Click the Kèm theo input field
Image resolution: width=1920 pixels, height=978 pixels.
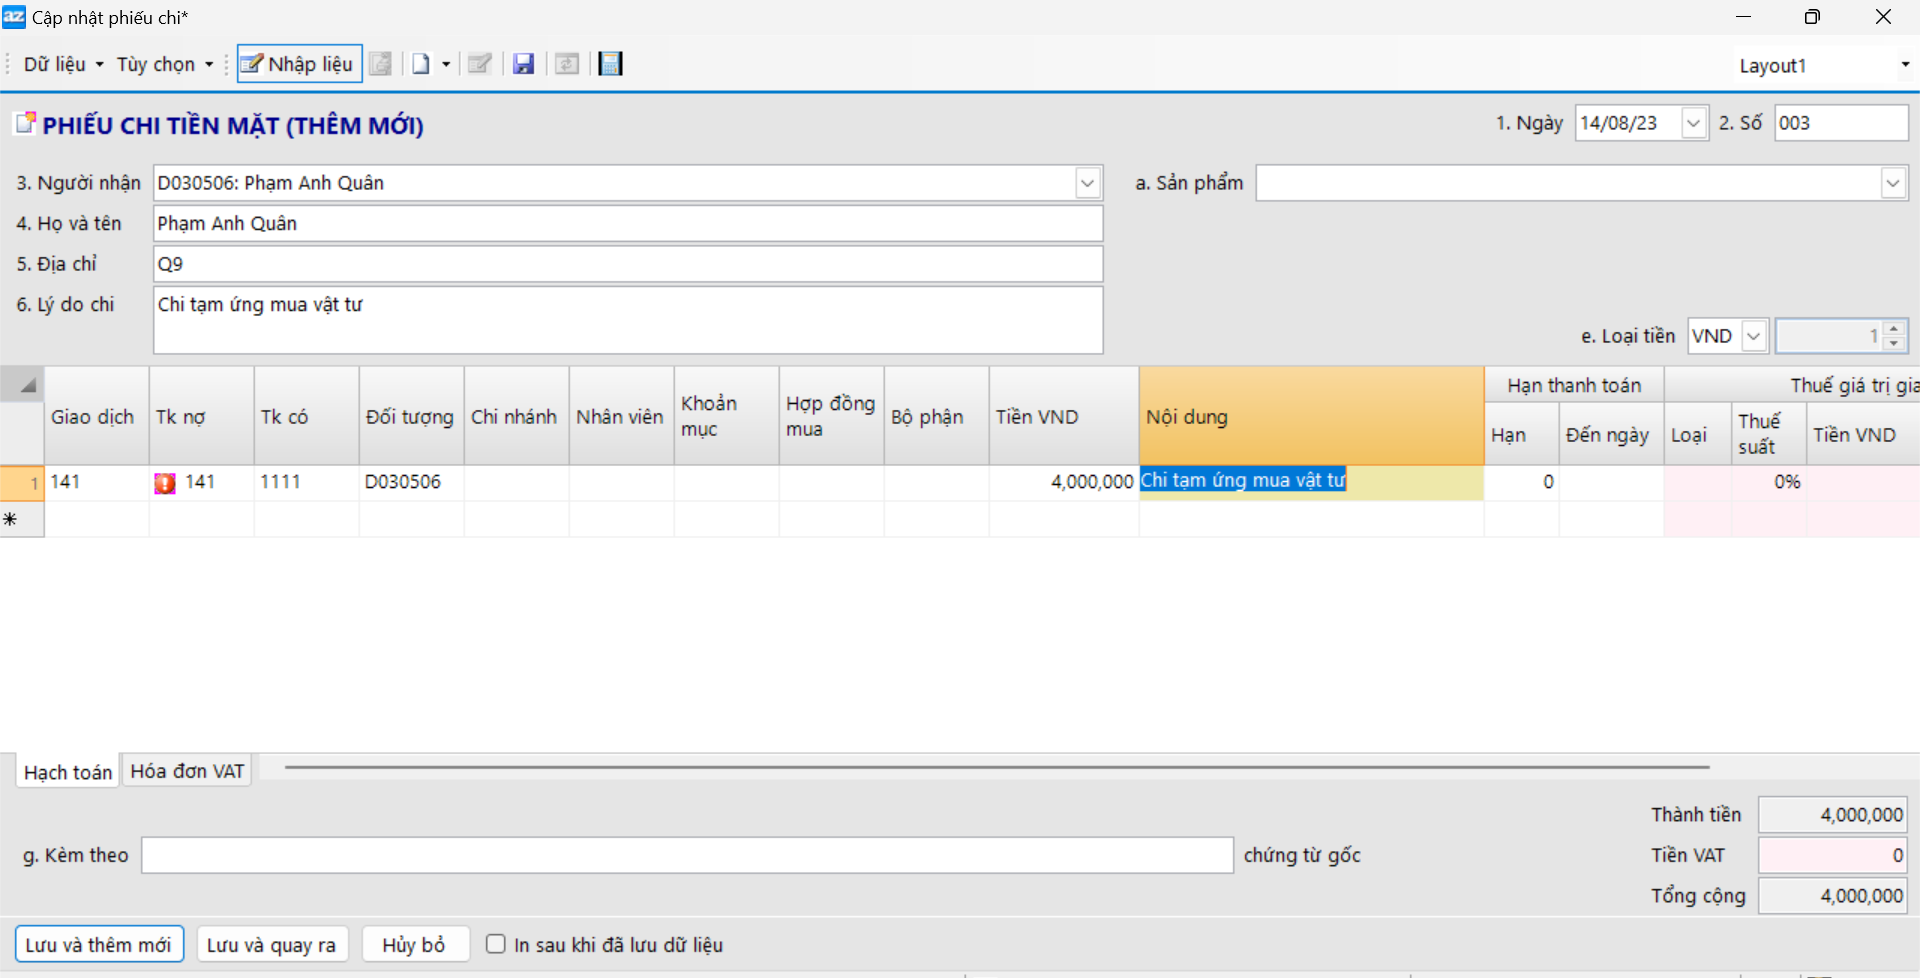pos(686,855)
